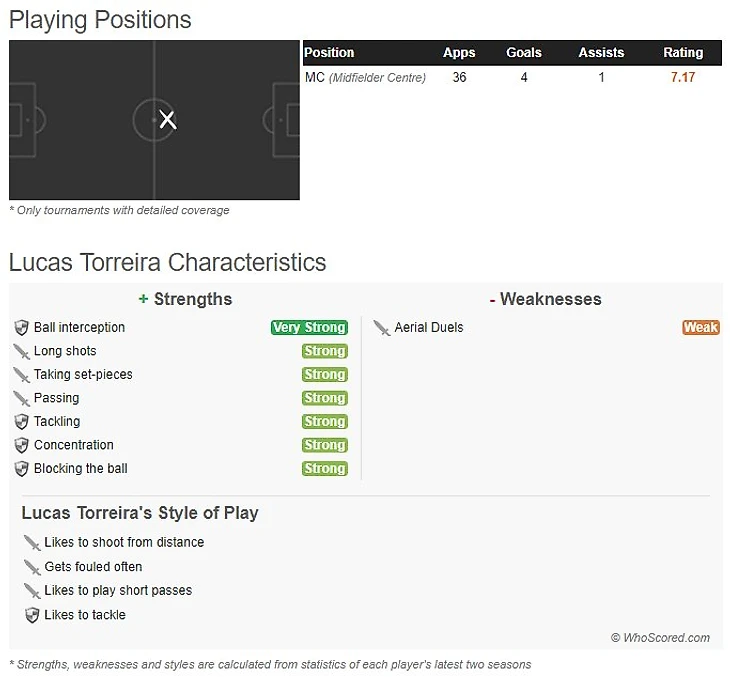Click the Goals column header
Image resolution: width=730 pixels, height=677 pixels.
[524, 53]
